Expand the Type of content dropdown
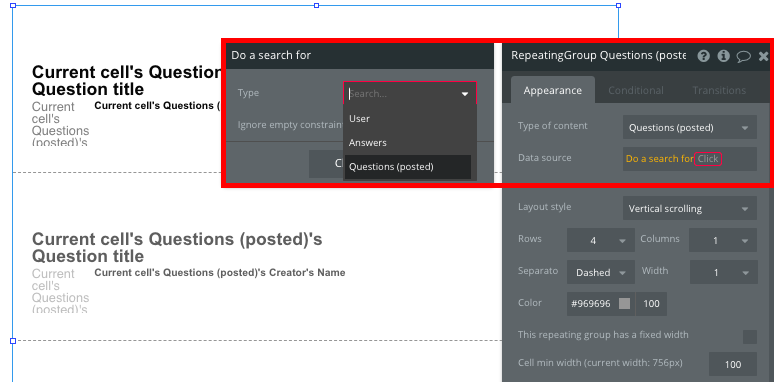The image size is (774, 382). click(x=690, y=127)
